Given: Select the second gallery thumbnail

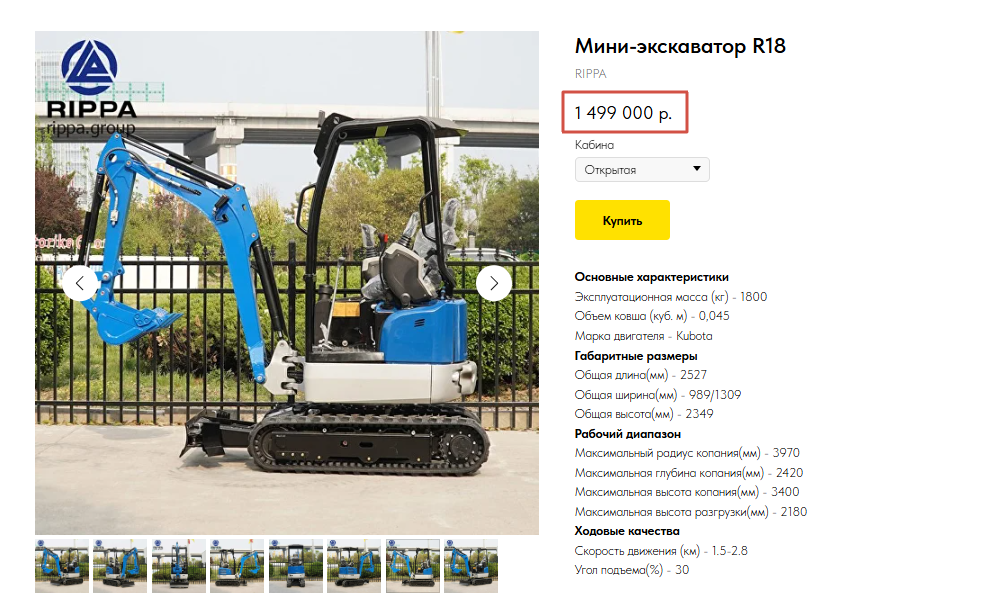Looking at the screenshot, I should pos(120,566).
